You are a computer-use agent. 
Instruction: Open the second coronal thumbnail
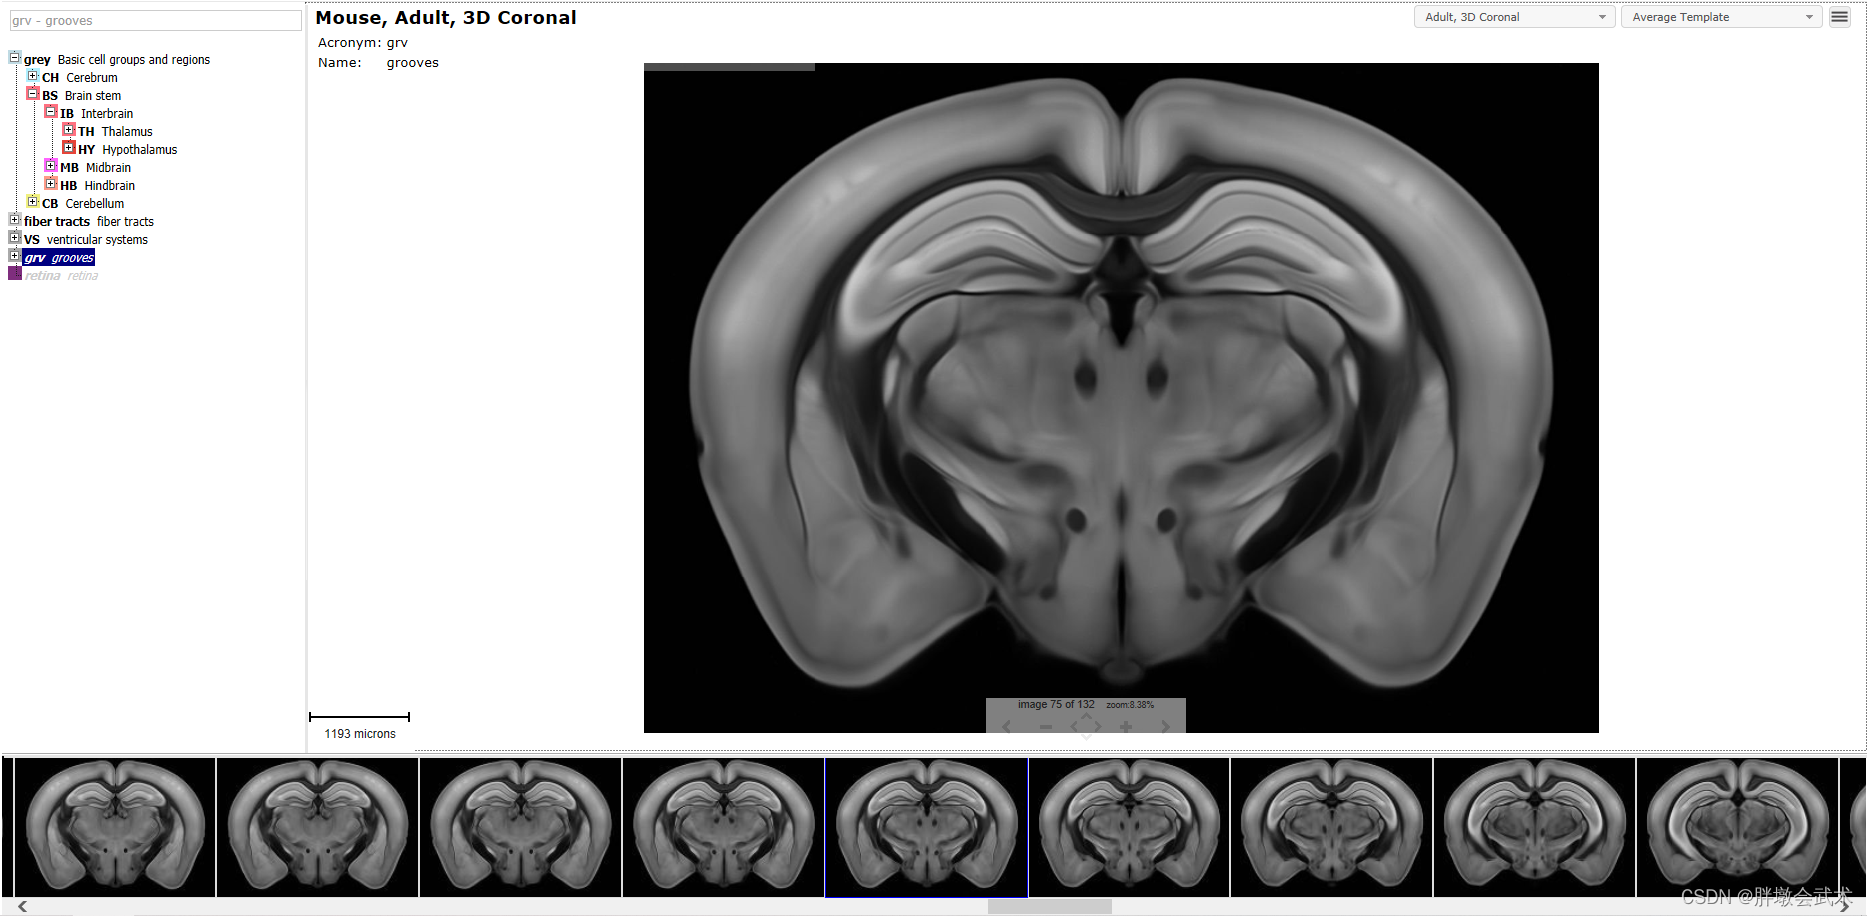pyautogui.click(x=317, y=827)
